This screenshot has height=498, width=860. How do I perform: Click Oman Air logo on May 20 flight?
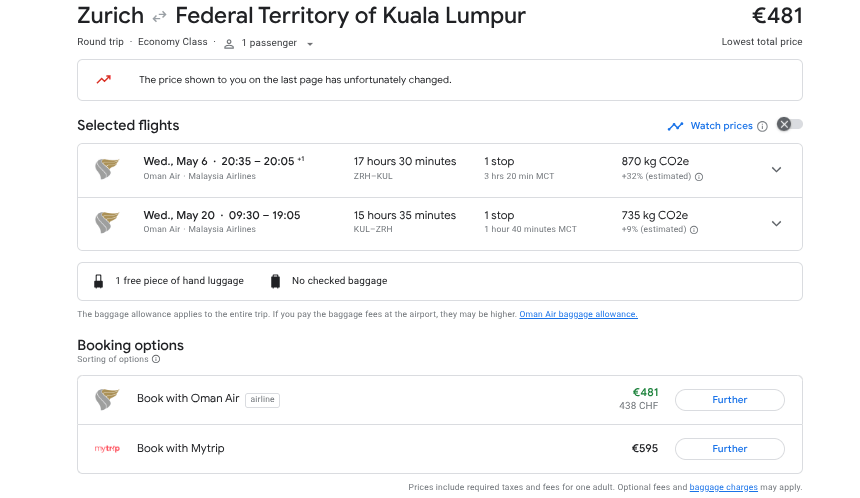coord(106,223)
